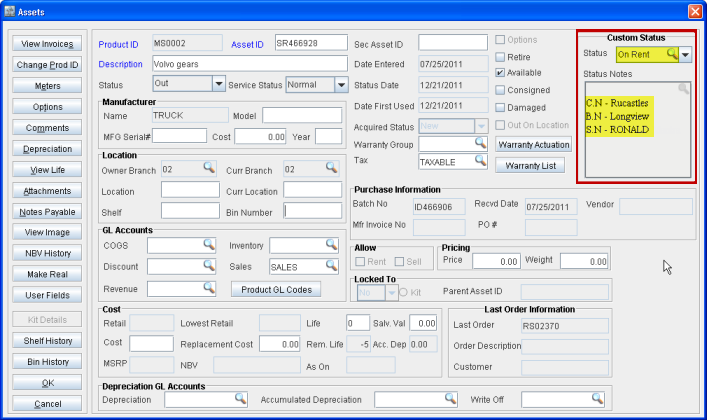Image resolution: width=707 pixels, height=420 pixels.
Task: Toggle the Allow Sell checkbox
Action: [x=399, y=262]
